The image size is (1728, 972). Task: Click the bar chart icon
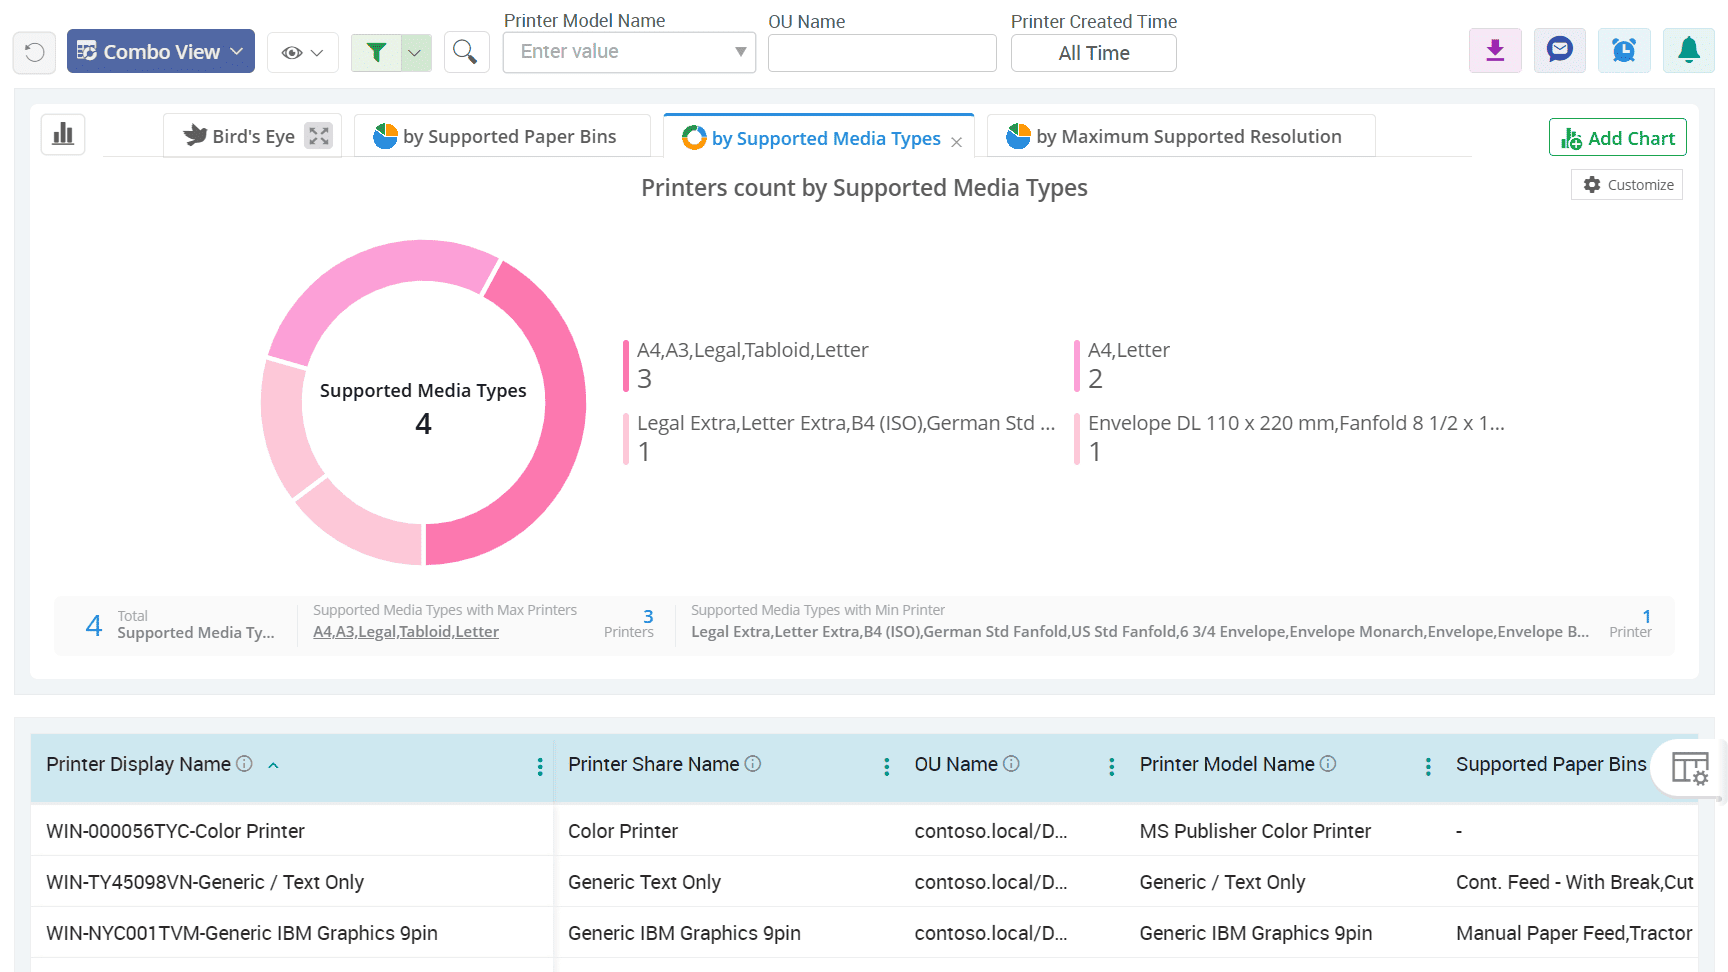tap(63, 134)
